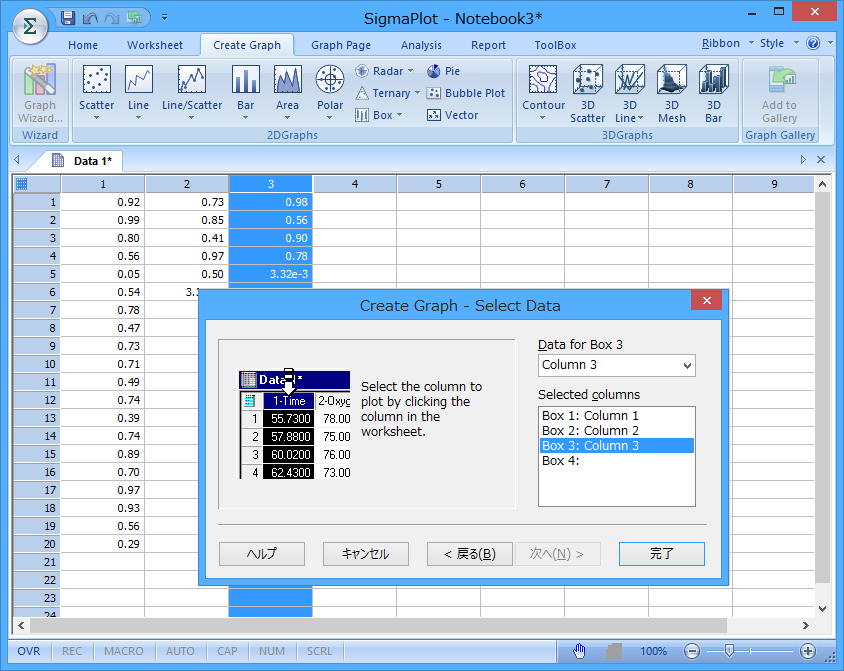The height and width of the screenshot is (671, 844).
Task: Click the Redo icon in quick access toolbar
Action: [x=111, y=18]
